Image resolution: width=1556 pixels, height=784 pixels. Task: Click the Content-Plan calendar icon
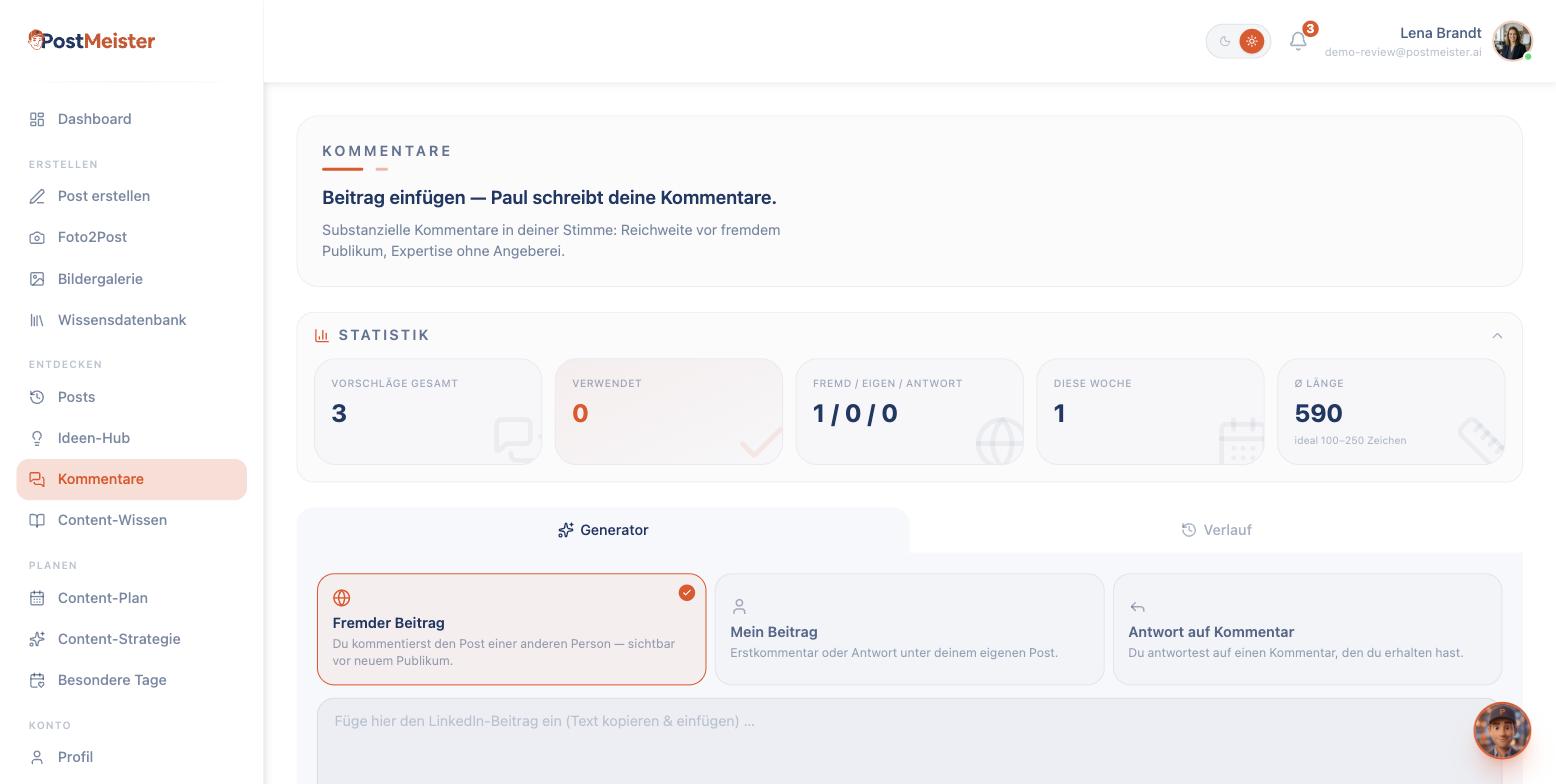coord(37,598)
